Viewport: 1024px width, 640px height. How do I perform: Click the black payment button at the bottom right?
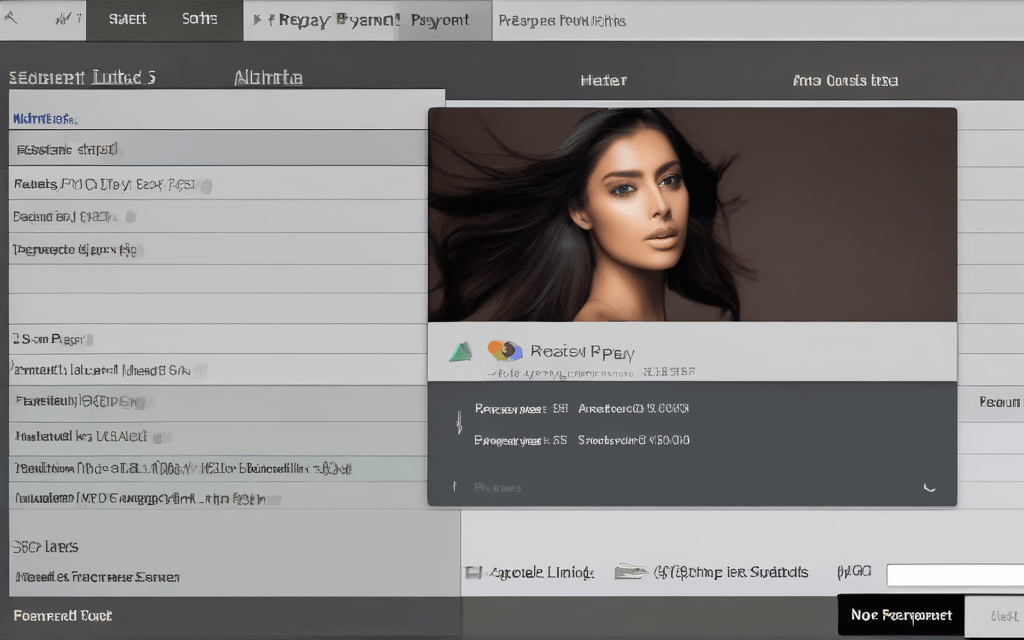(900, 615)
